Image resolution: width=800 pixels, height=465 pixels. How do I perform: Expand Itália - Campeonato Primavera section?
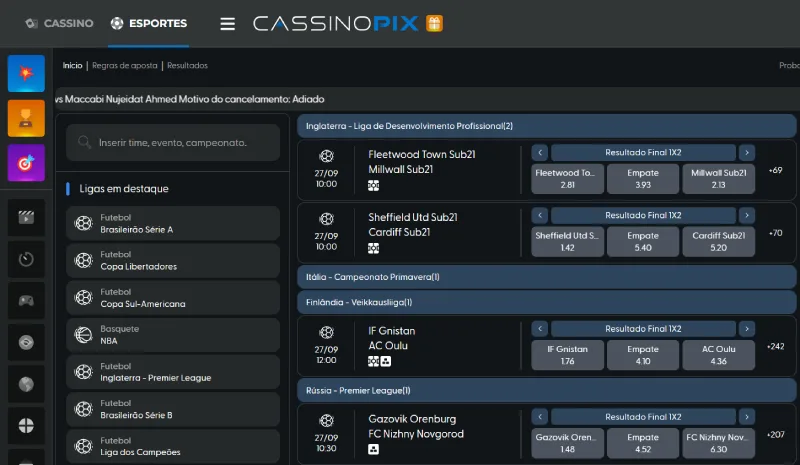(x=546, y=277)
